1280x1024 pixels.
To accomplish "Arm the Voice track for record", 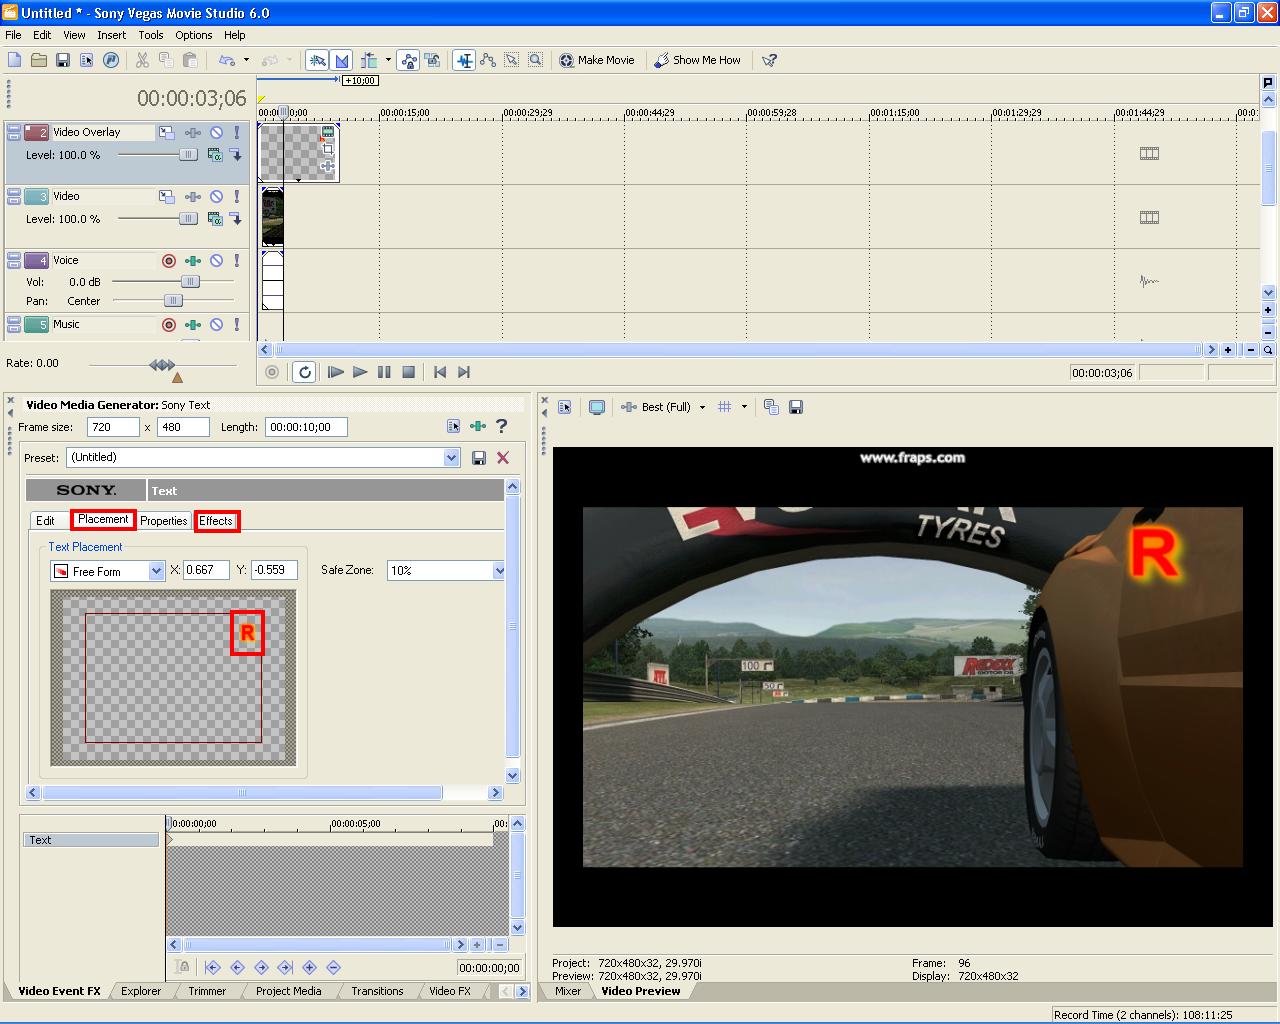I will click(x=169, y=261).
